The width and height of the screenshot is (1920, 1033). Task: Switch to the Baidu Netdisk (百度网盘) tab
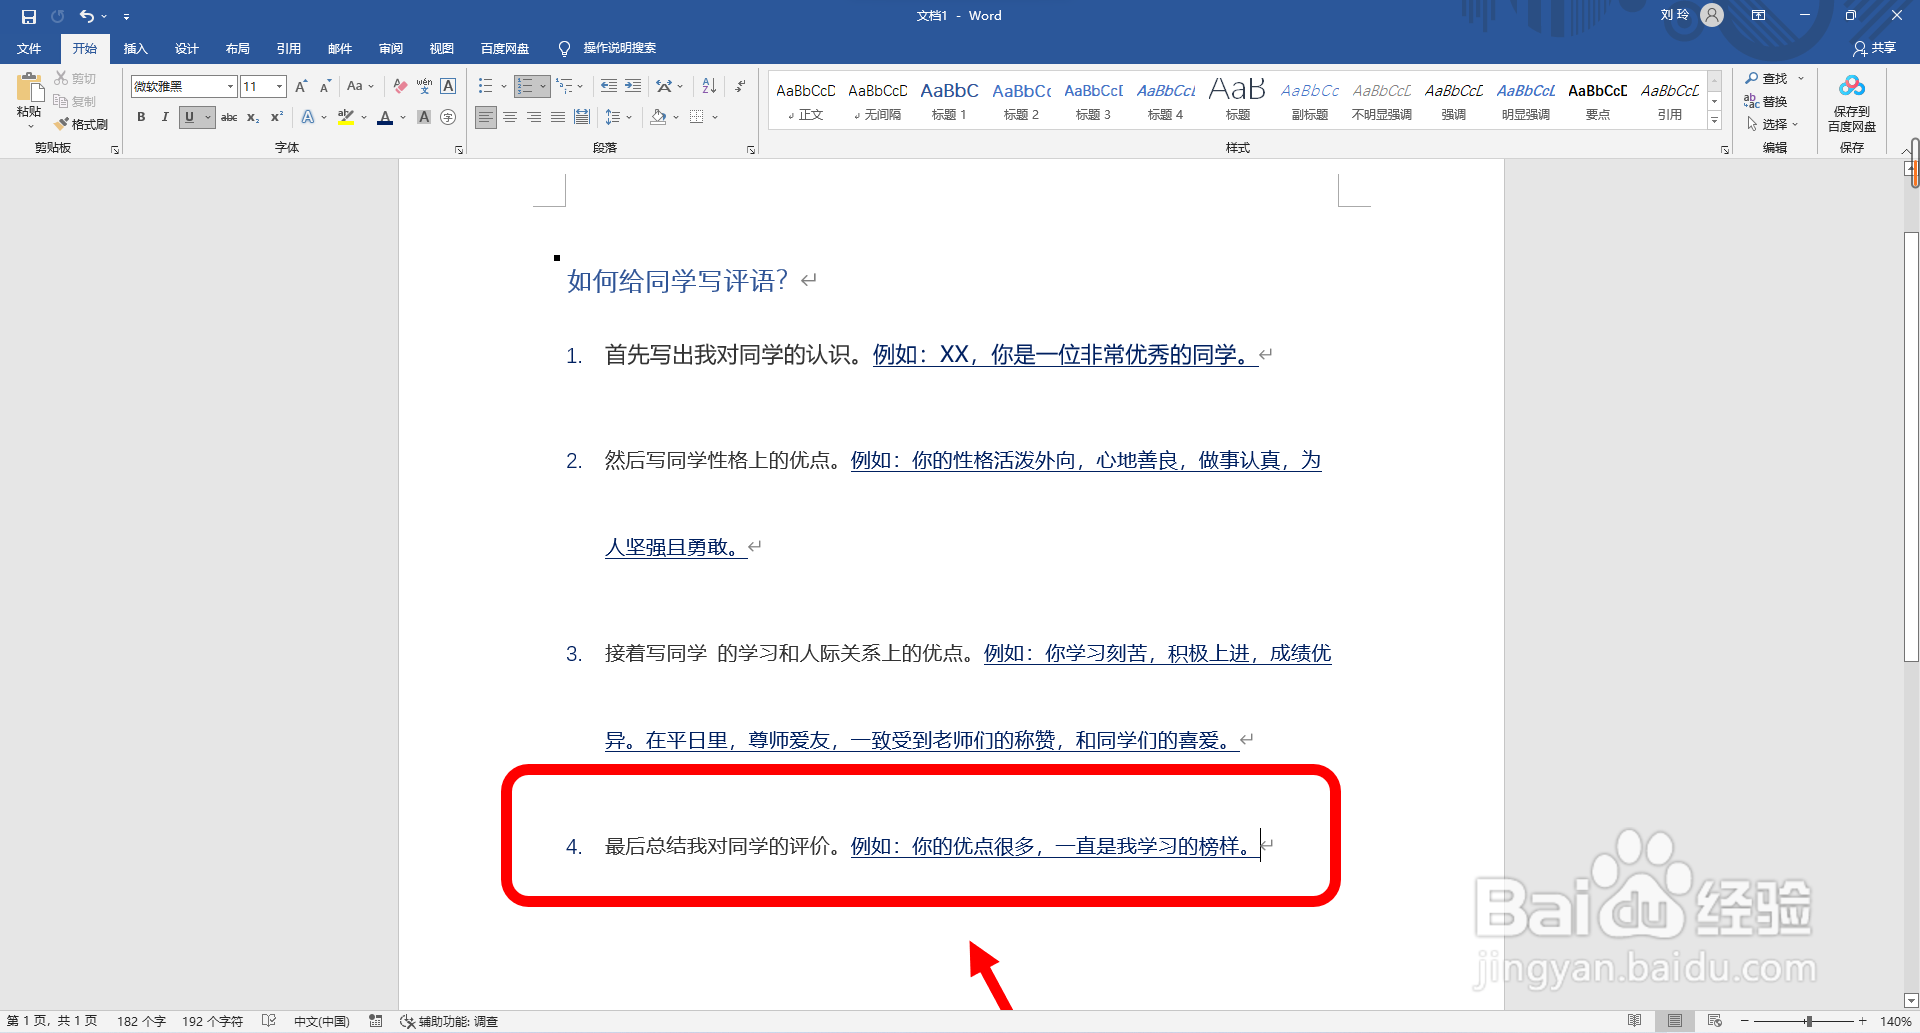click(x=504, y=48)
